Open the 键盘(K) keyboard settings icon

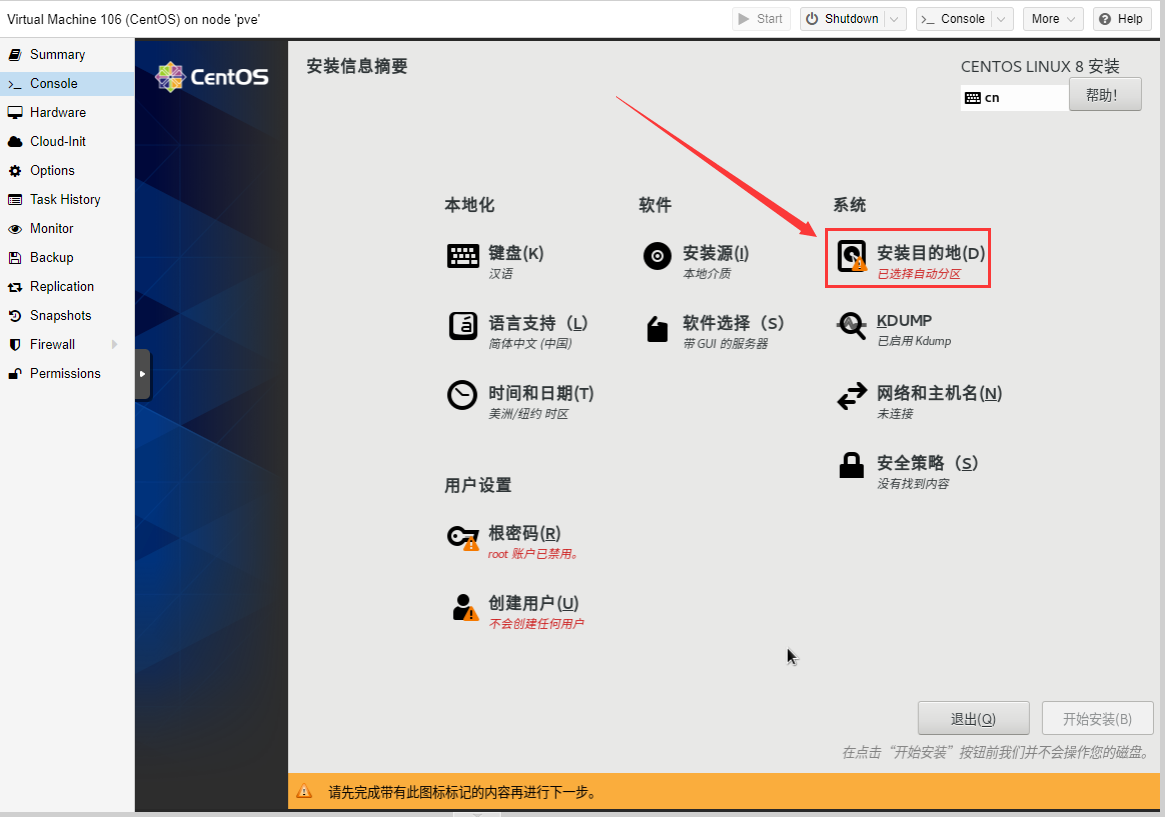[x=463, y=255]
